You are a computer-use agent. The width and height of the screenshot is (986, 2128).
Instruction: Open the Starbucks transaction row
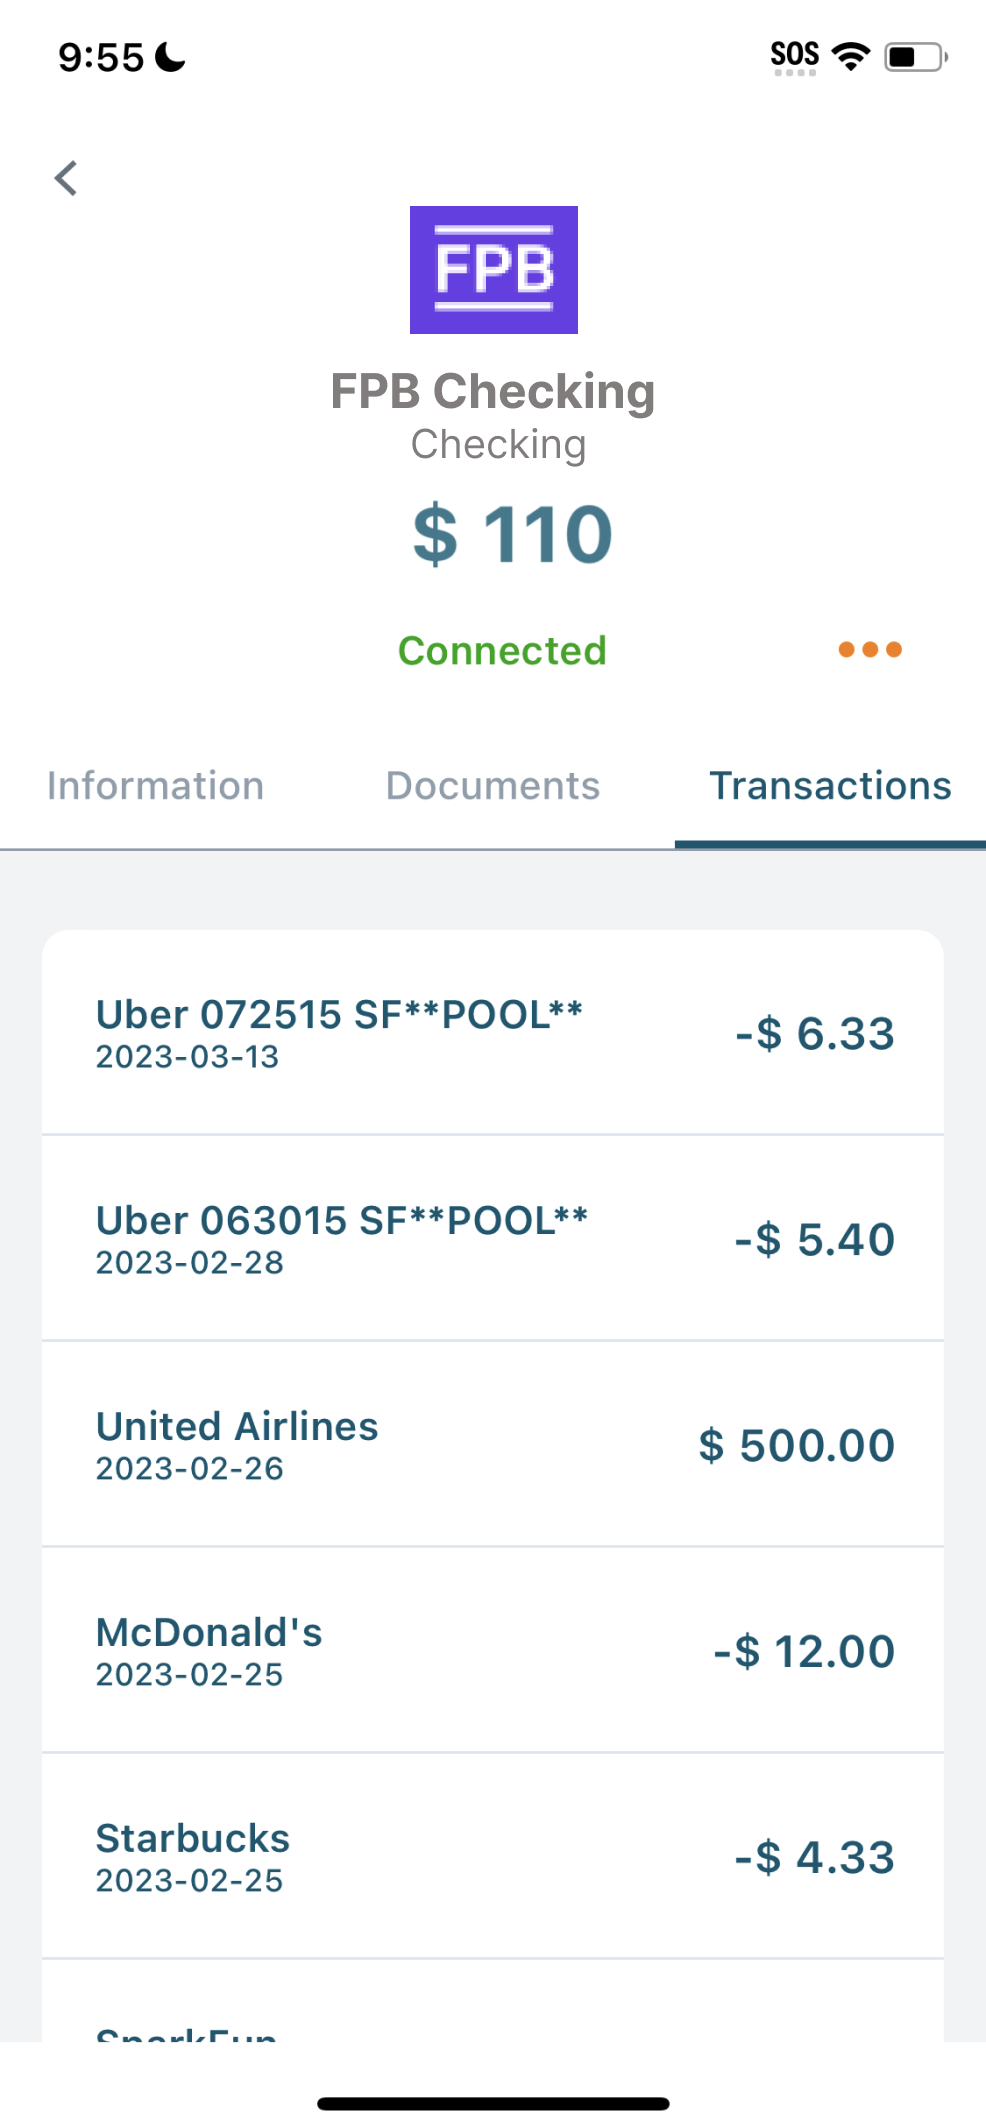(493, 1857)
